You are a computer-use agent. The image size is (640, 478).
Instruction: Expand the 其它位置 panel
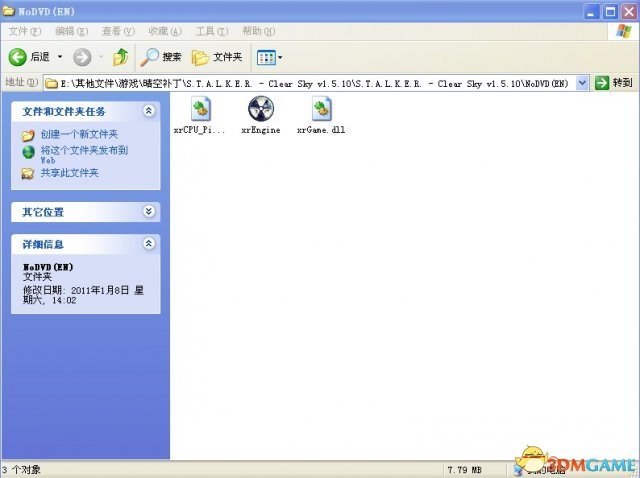(149, 211)
